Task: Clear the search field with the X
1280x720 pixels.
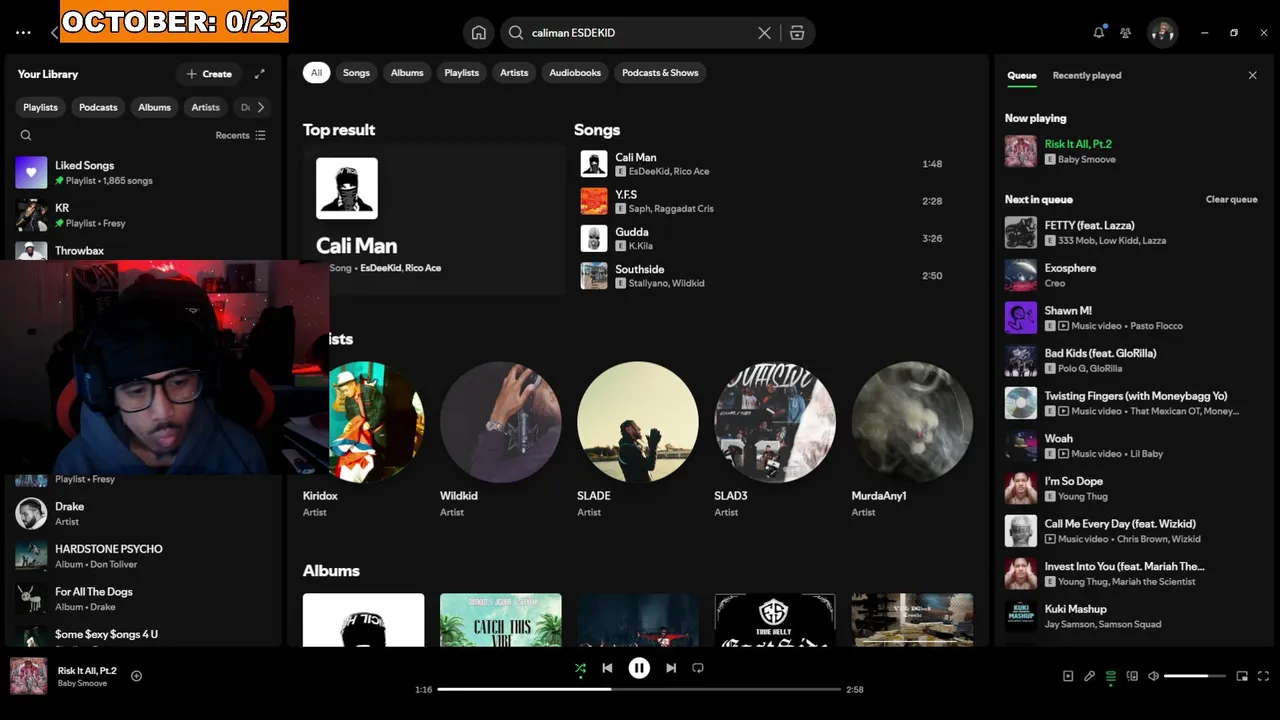Action: (764, 33)
